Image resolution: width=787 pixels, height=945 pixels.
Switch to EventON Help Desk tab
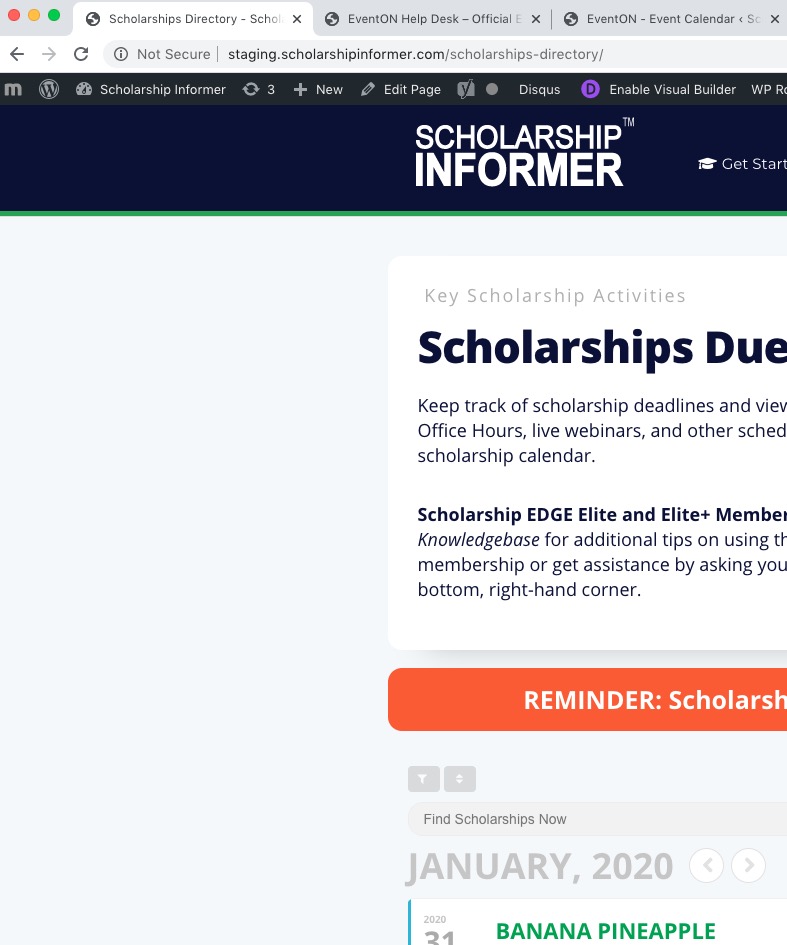[432, 19]
